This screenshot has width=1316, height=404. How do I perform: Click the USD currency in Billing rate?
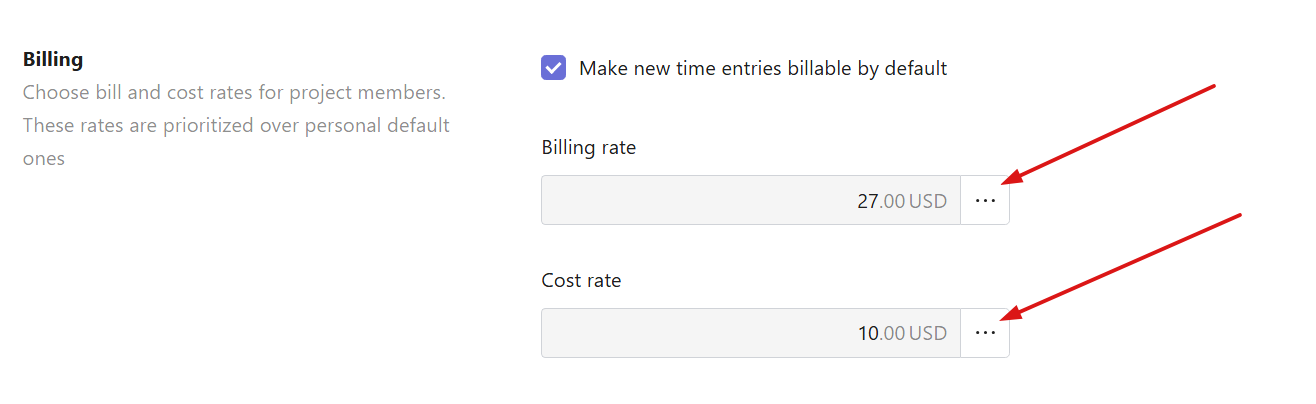click(x=928, y=201)
